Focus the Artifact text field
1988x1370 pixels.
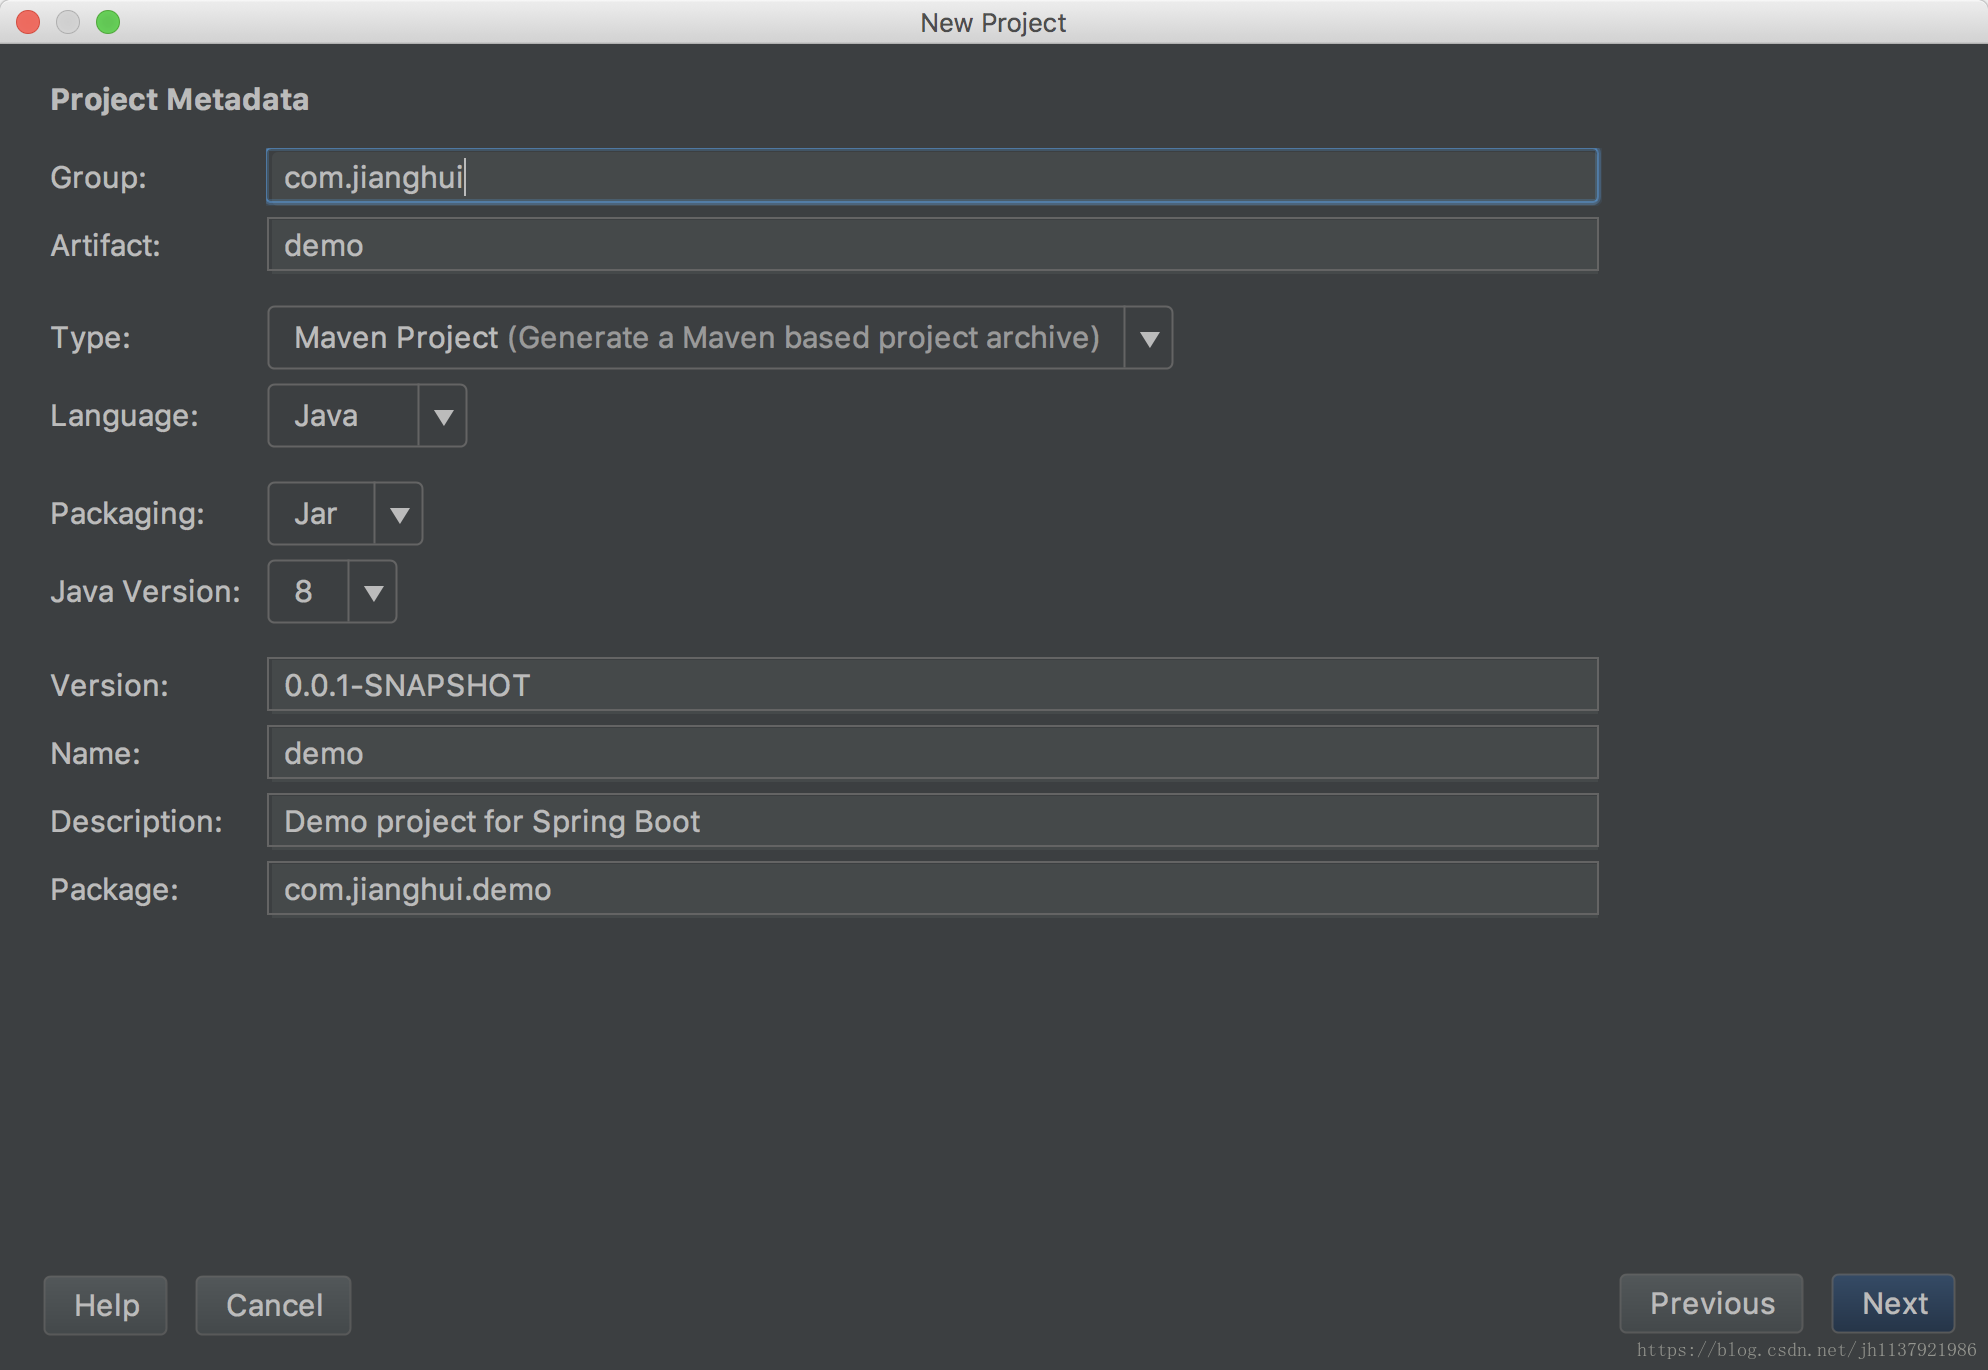[932, 245]
